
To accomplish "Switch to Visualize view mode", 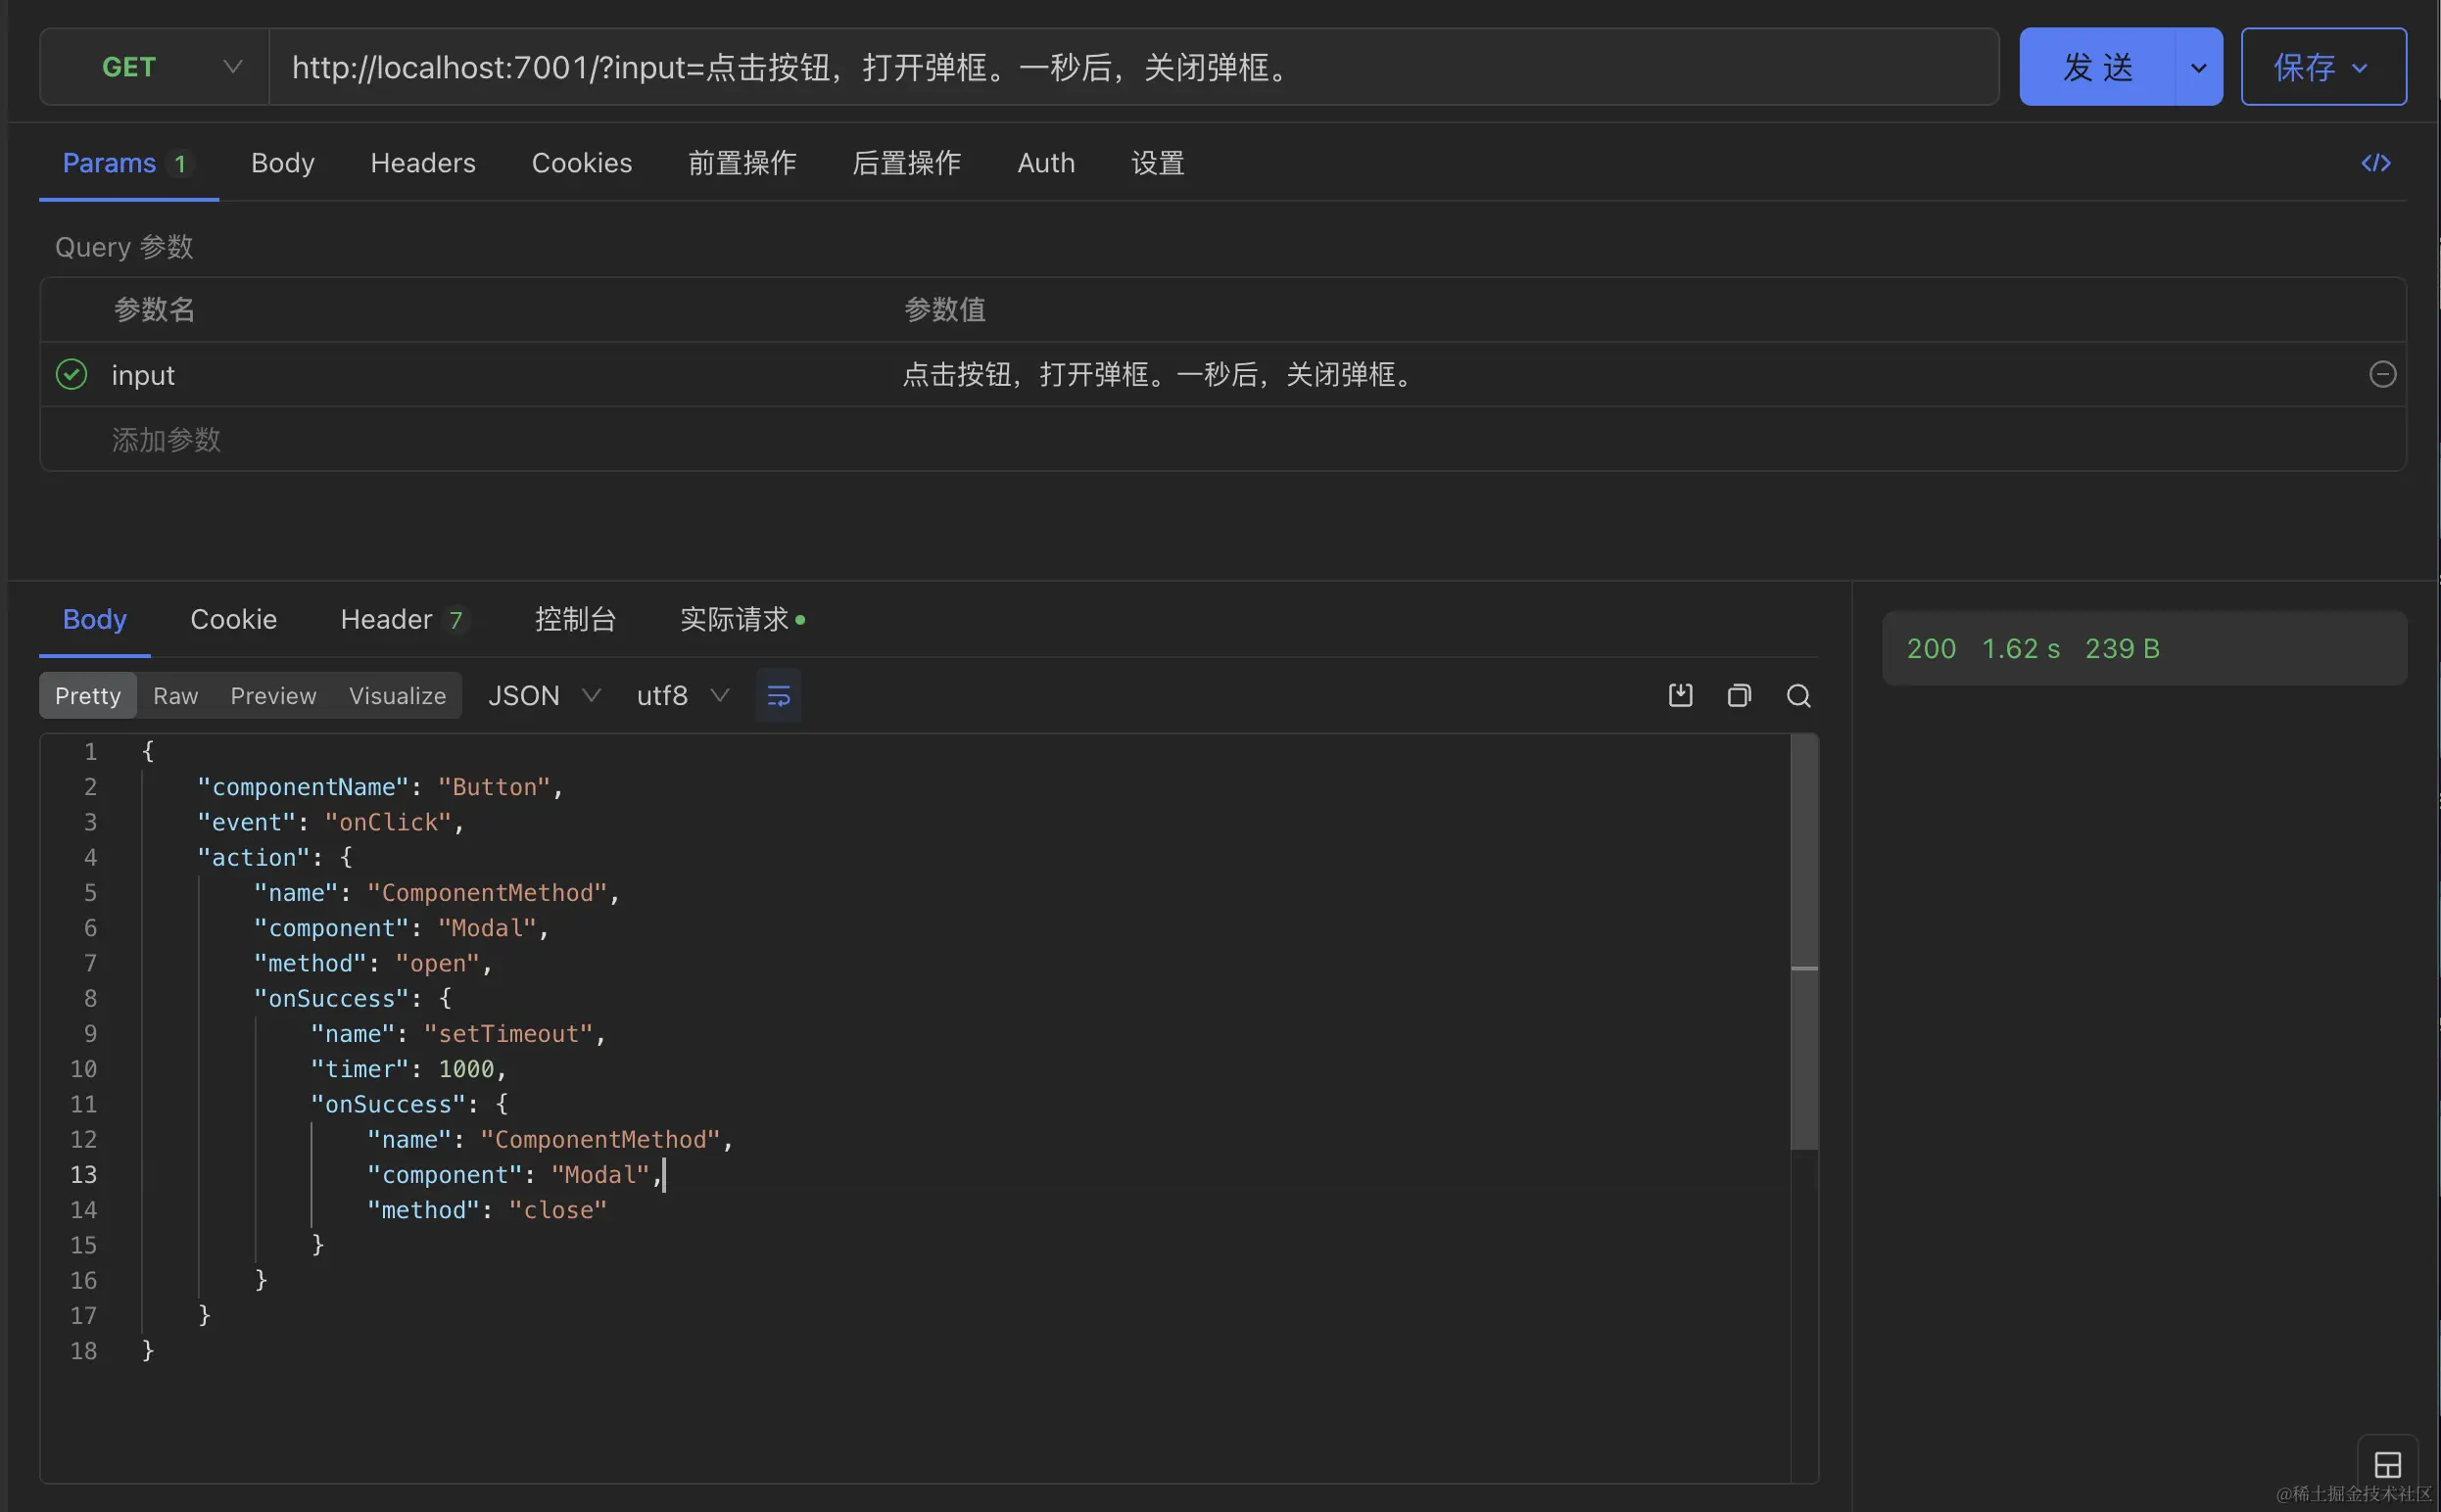I will [x=397, y=695].
